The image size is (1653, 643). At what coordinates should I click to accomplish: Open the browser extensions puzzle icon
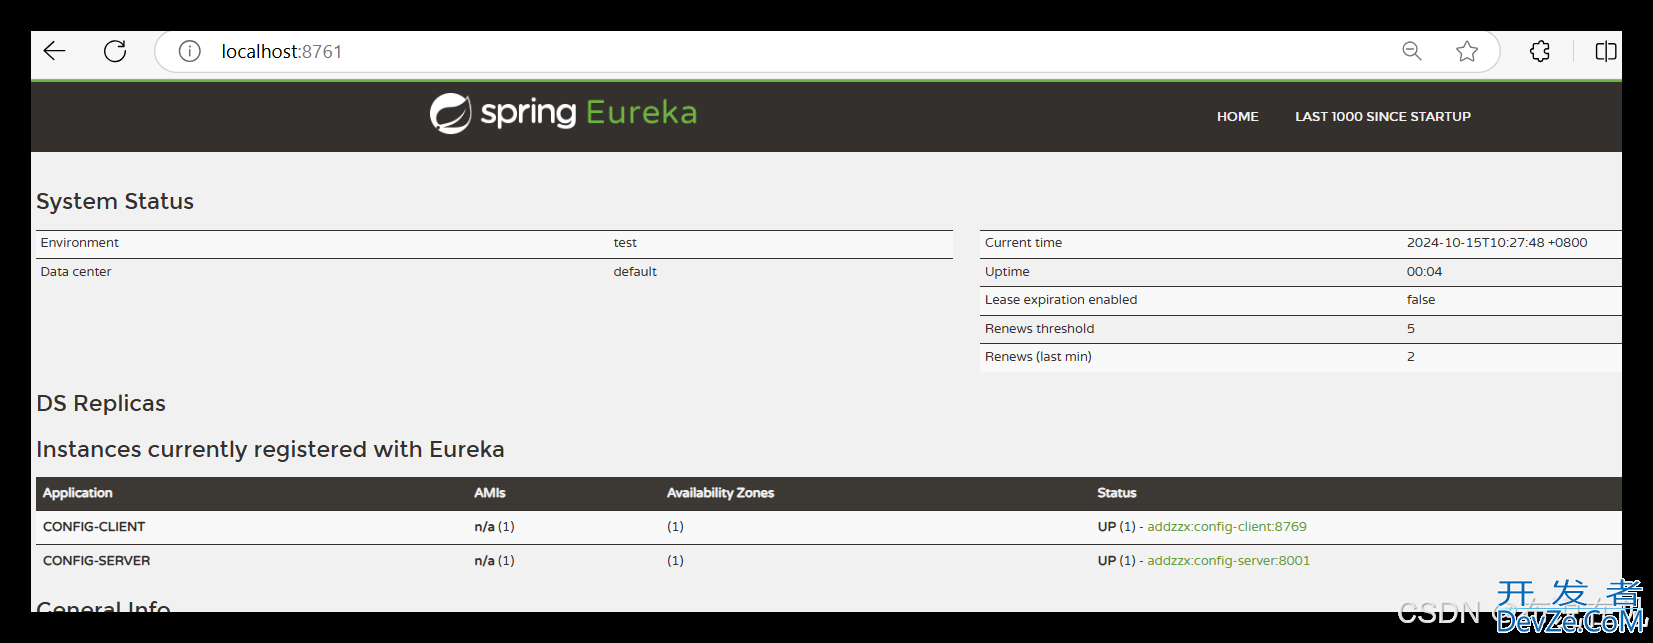click(1540, 51)
